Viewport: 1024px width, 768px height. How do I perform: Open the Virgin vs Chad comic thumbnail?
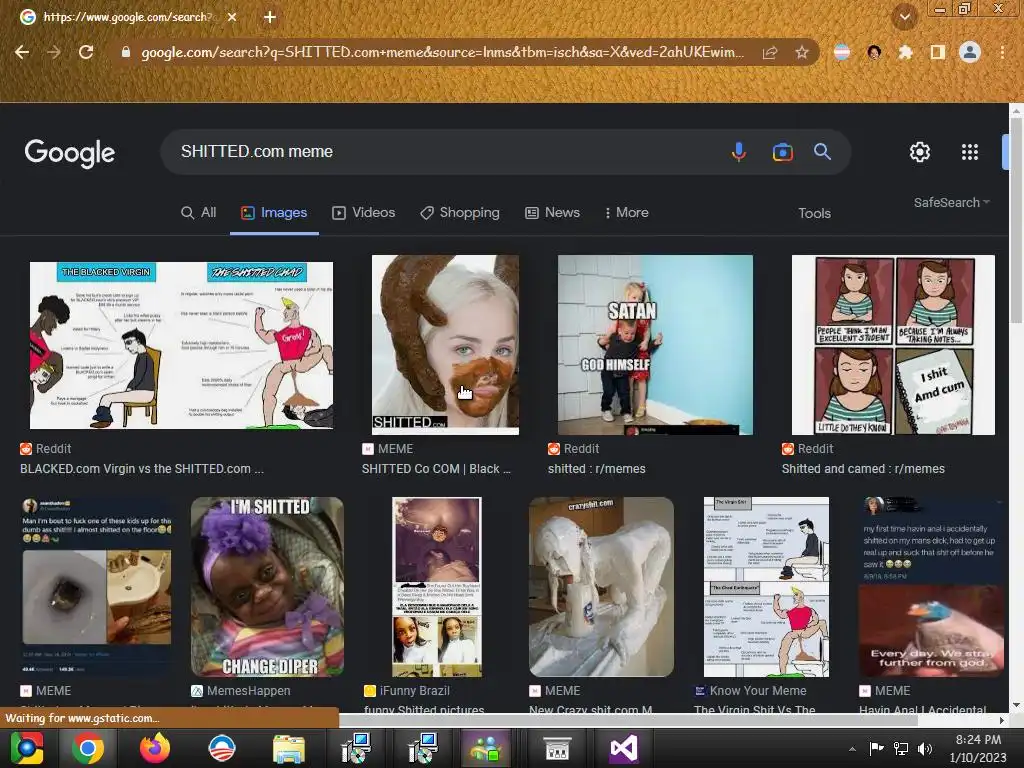182,345
